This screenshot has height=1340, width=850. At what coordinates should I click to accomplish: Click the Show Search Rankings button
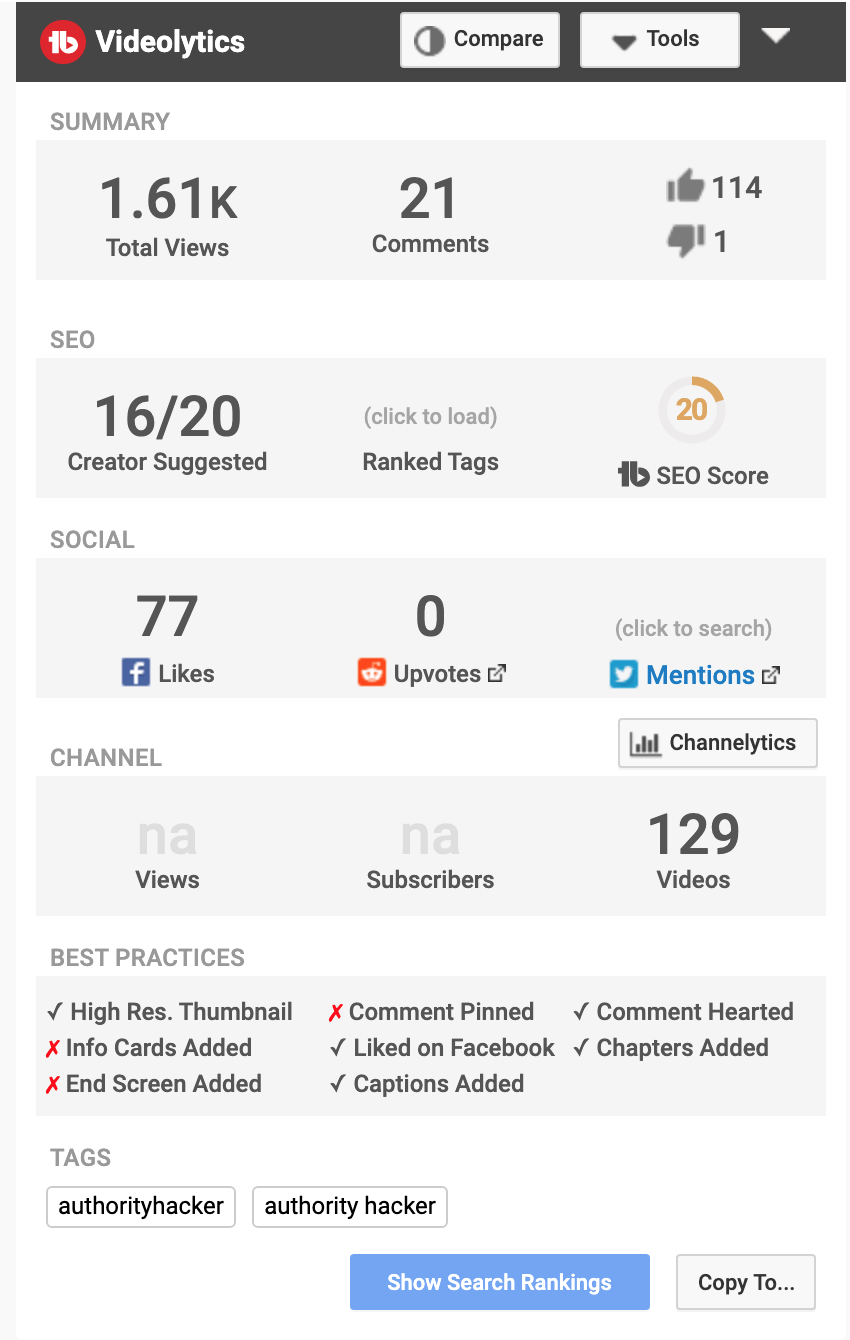tap(499, 1282)
